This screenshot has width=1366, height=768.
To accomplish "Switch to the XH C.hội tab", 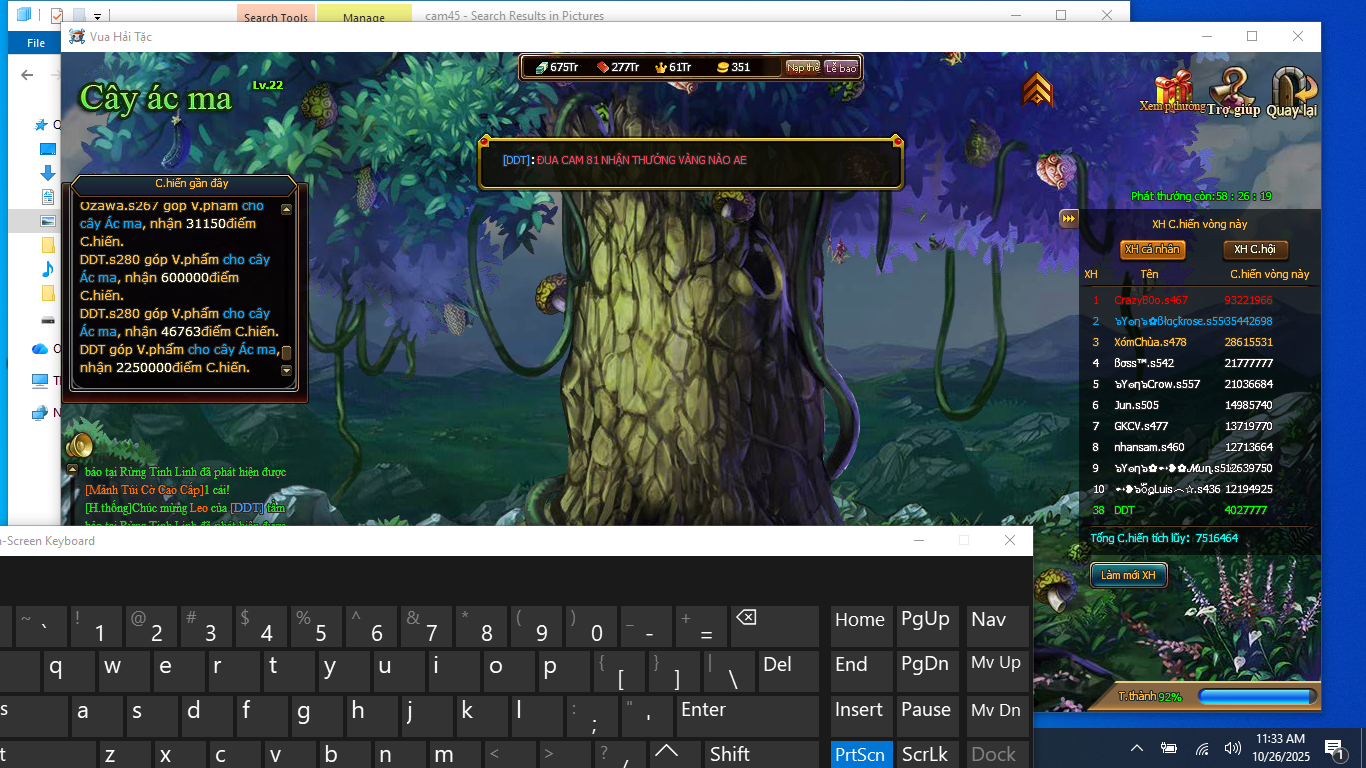I will (1256, 250).
